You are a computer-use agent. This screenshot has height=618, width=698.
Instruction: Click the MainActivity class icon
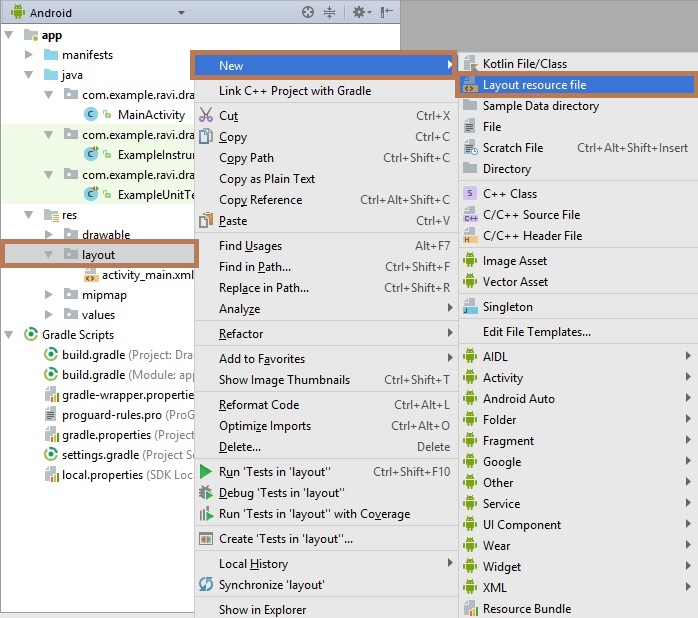pyautogui.click(x=91, y=114)
